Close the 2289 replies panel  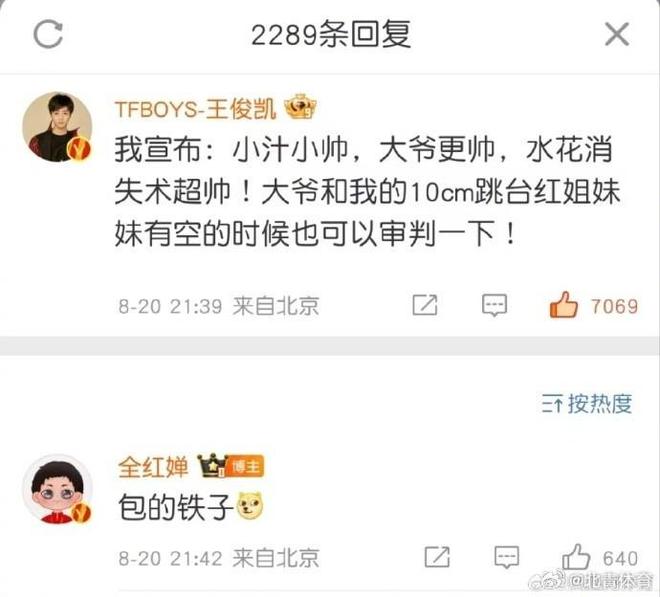click(617, 35)
